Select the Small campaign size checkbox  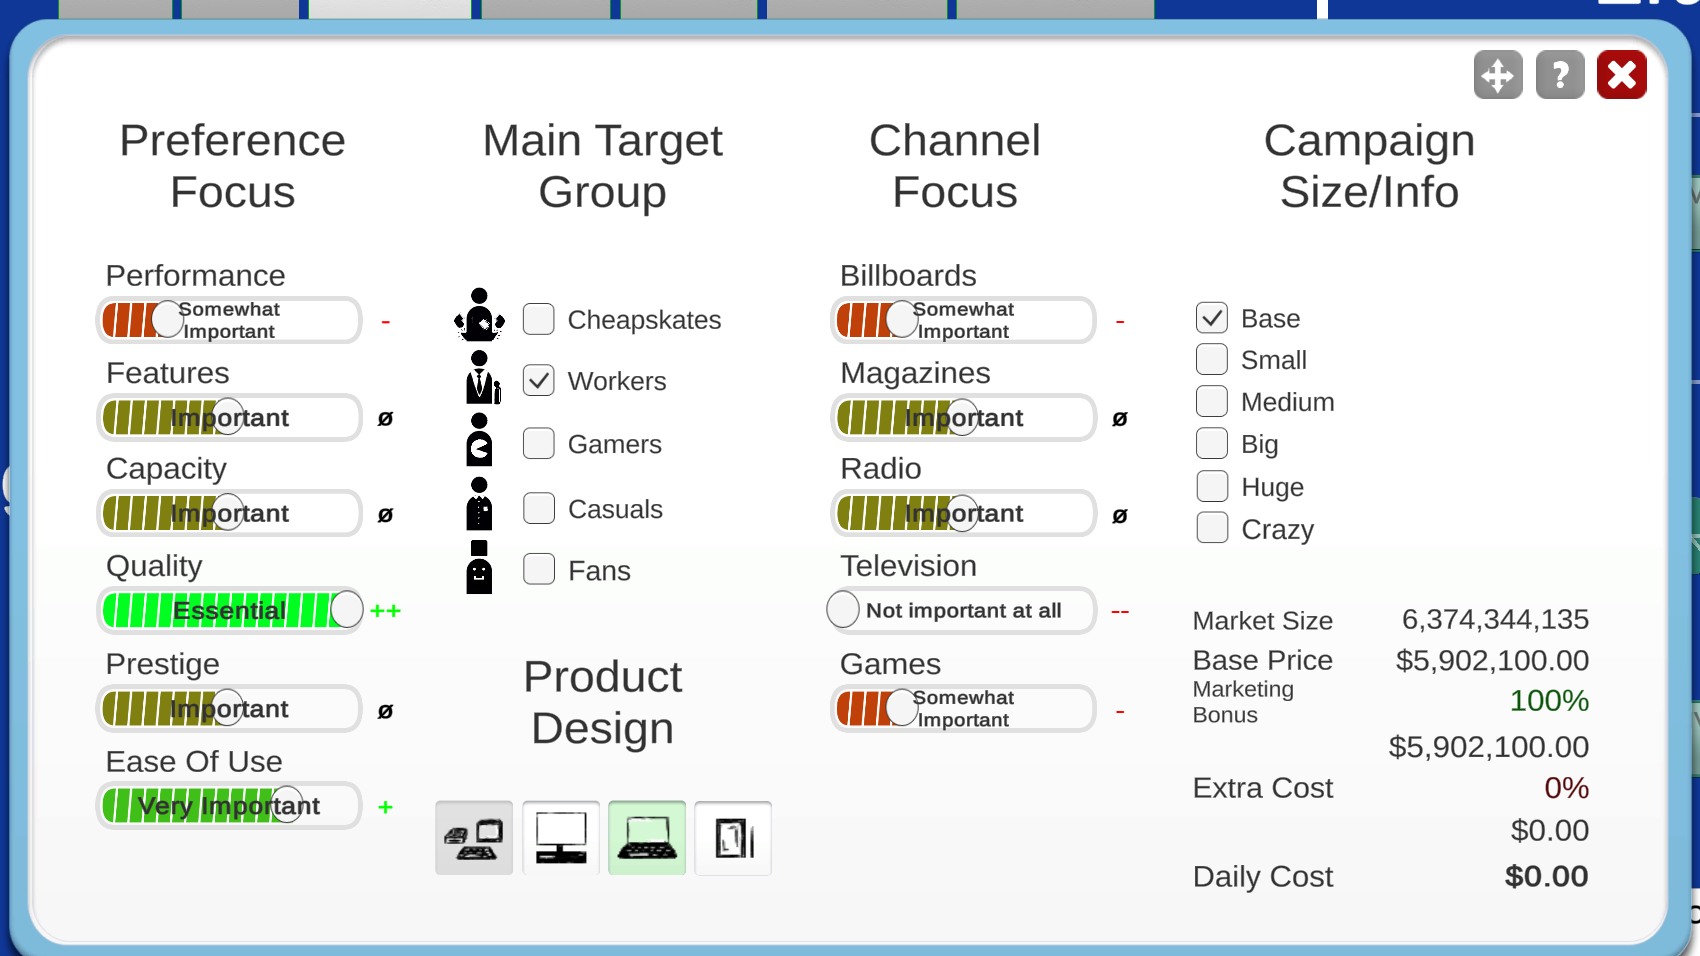(x=1212, y=359)
